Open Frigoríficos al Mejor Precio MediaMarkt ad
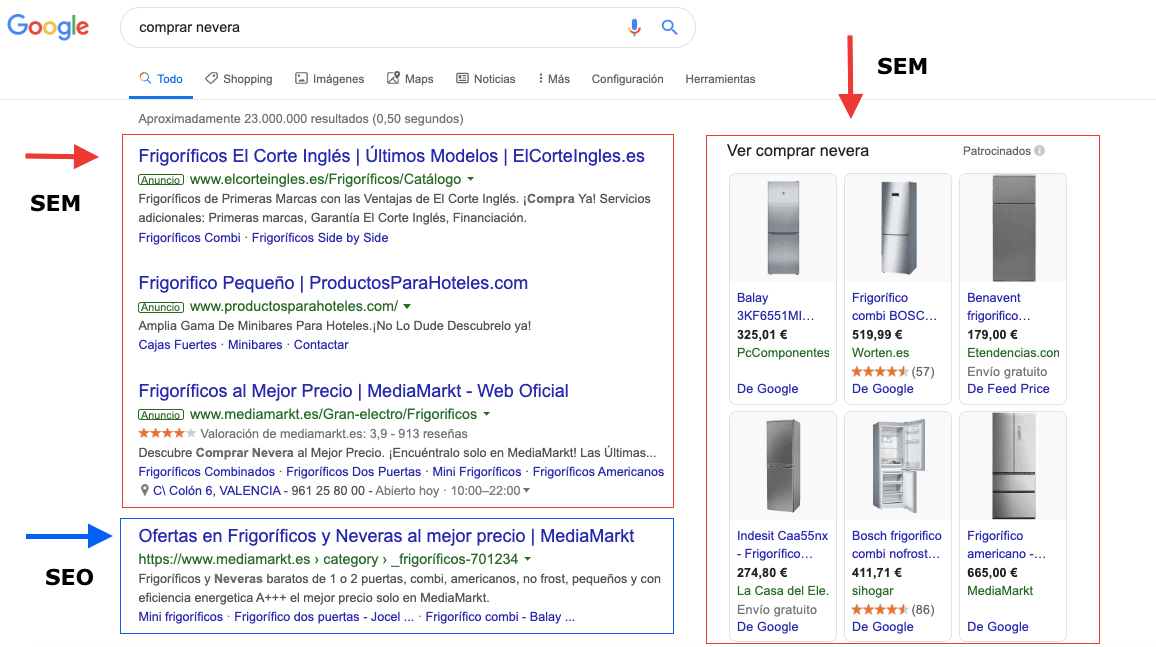The image size is (1156, 647). [354, 391]
